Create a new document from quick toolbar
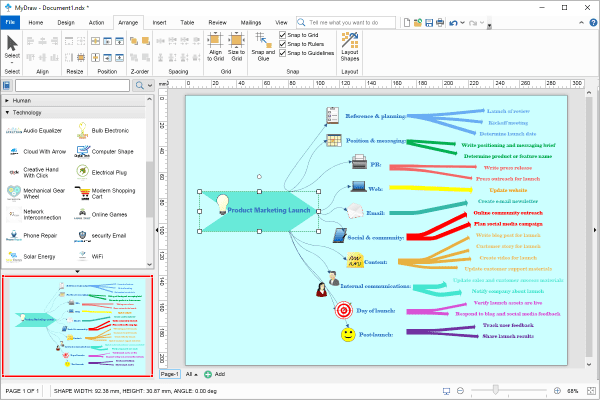 (407, 23)
